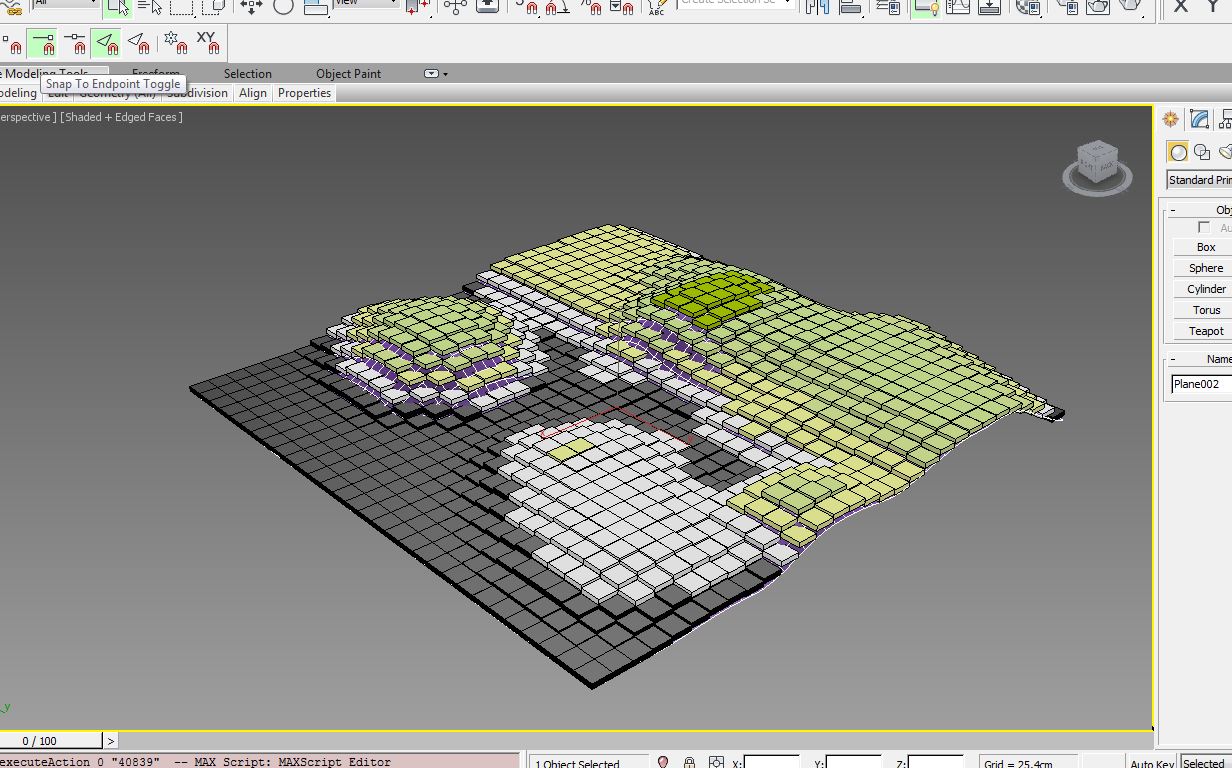Image resolution: width=1232 pixels, height=768 pixels.
Task: Activate the Select Object arrow tool
Action: pos(117,7)
